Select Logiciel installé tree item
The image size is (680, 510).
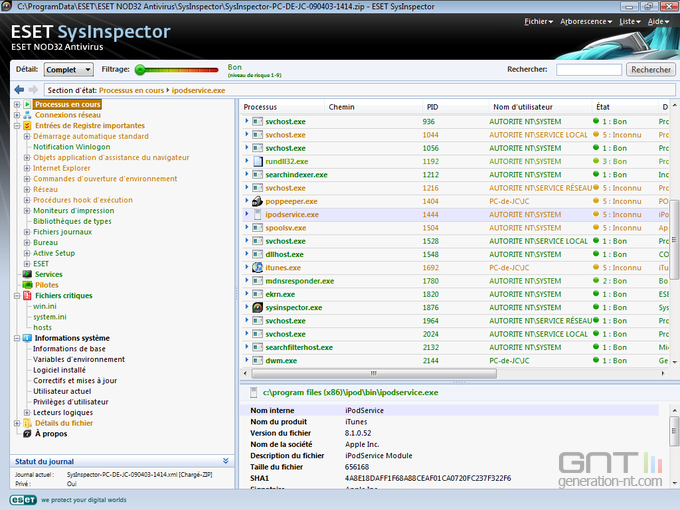coord(59,370)
